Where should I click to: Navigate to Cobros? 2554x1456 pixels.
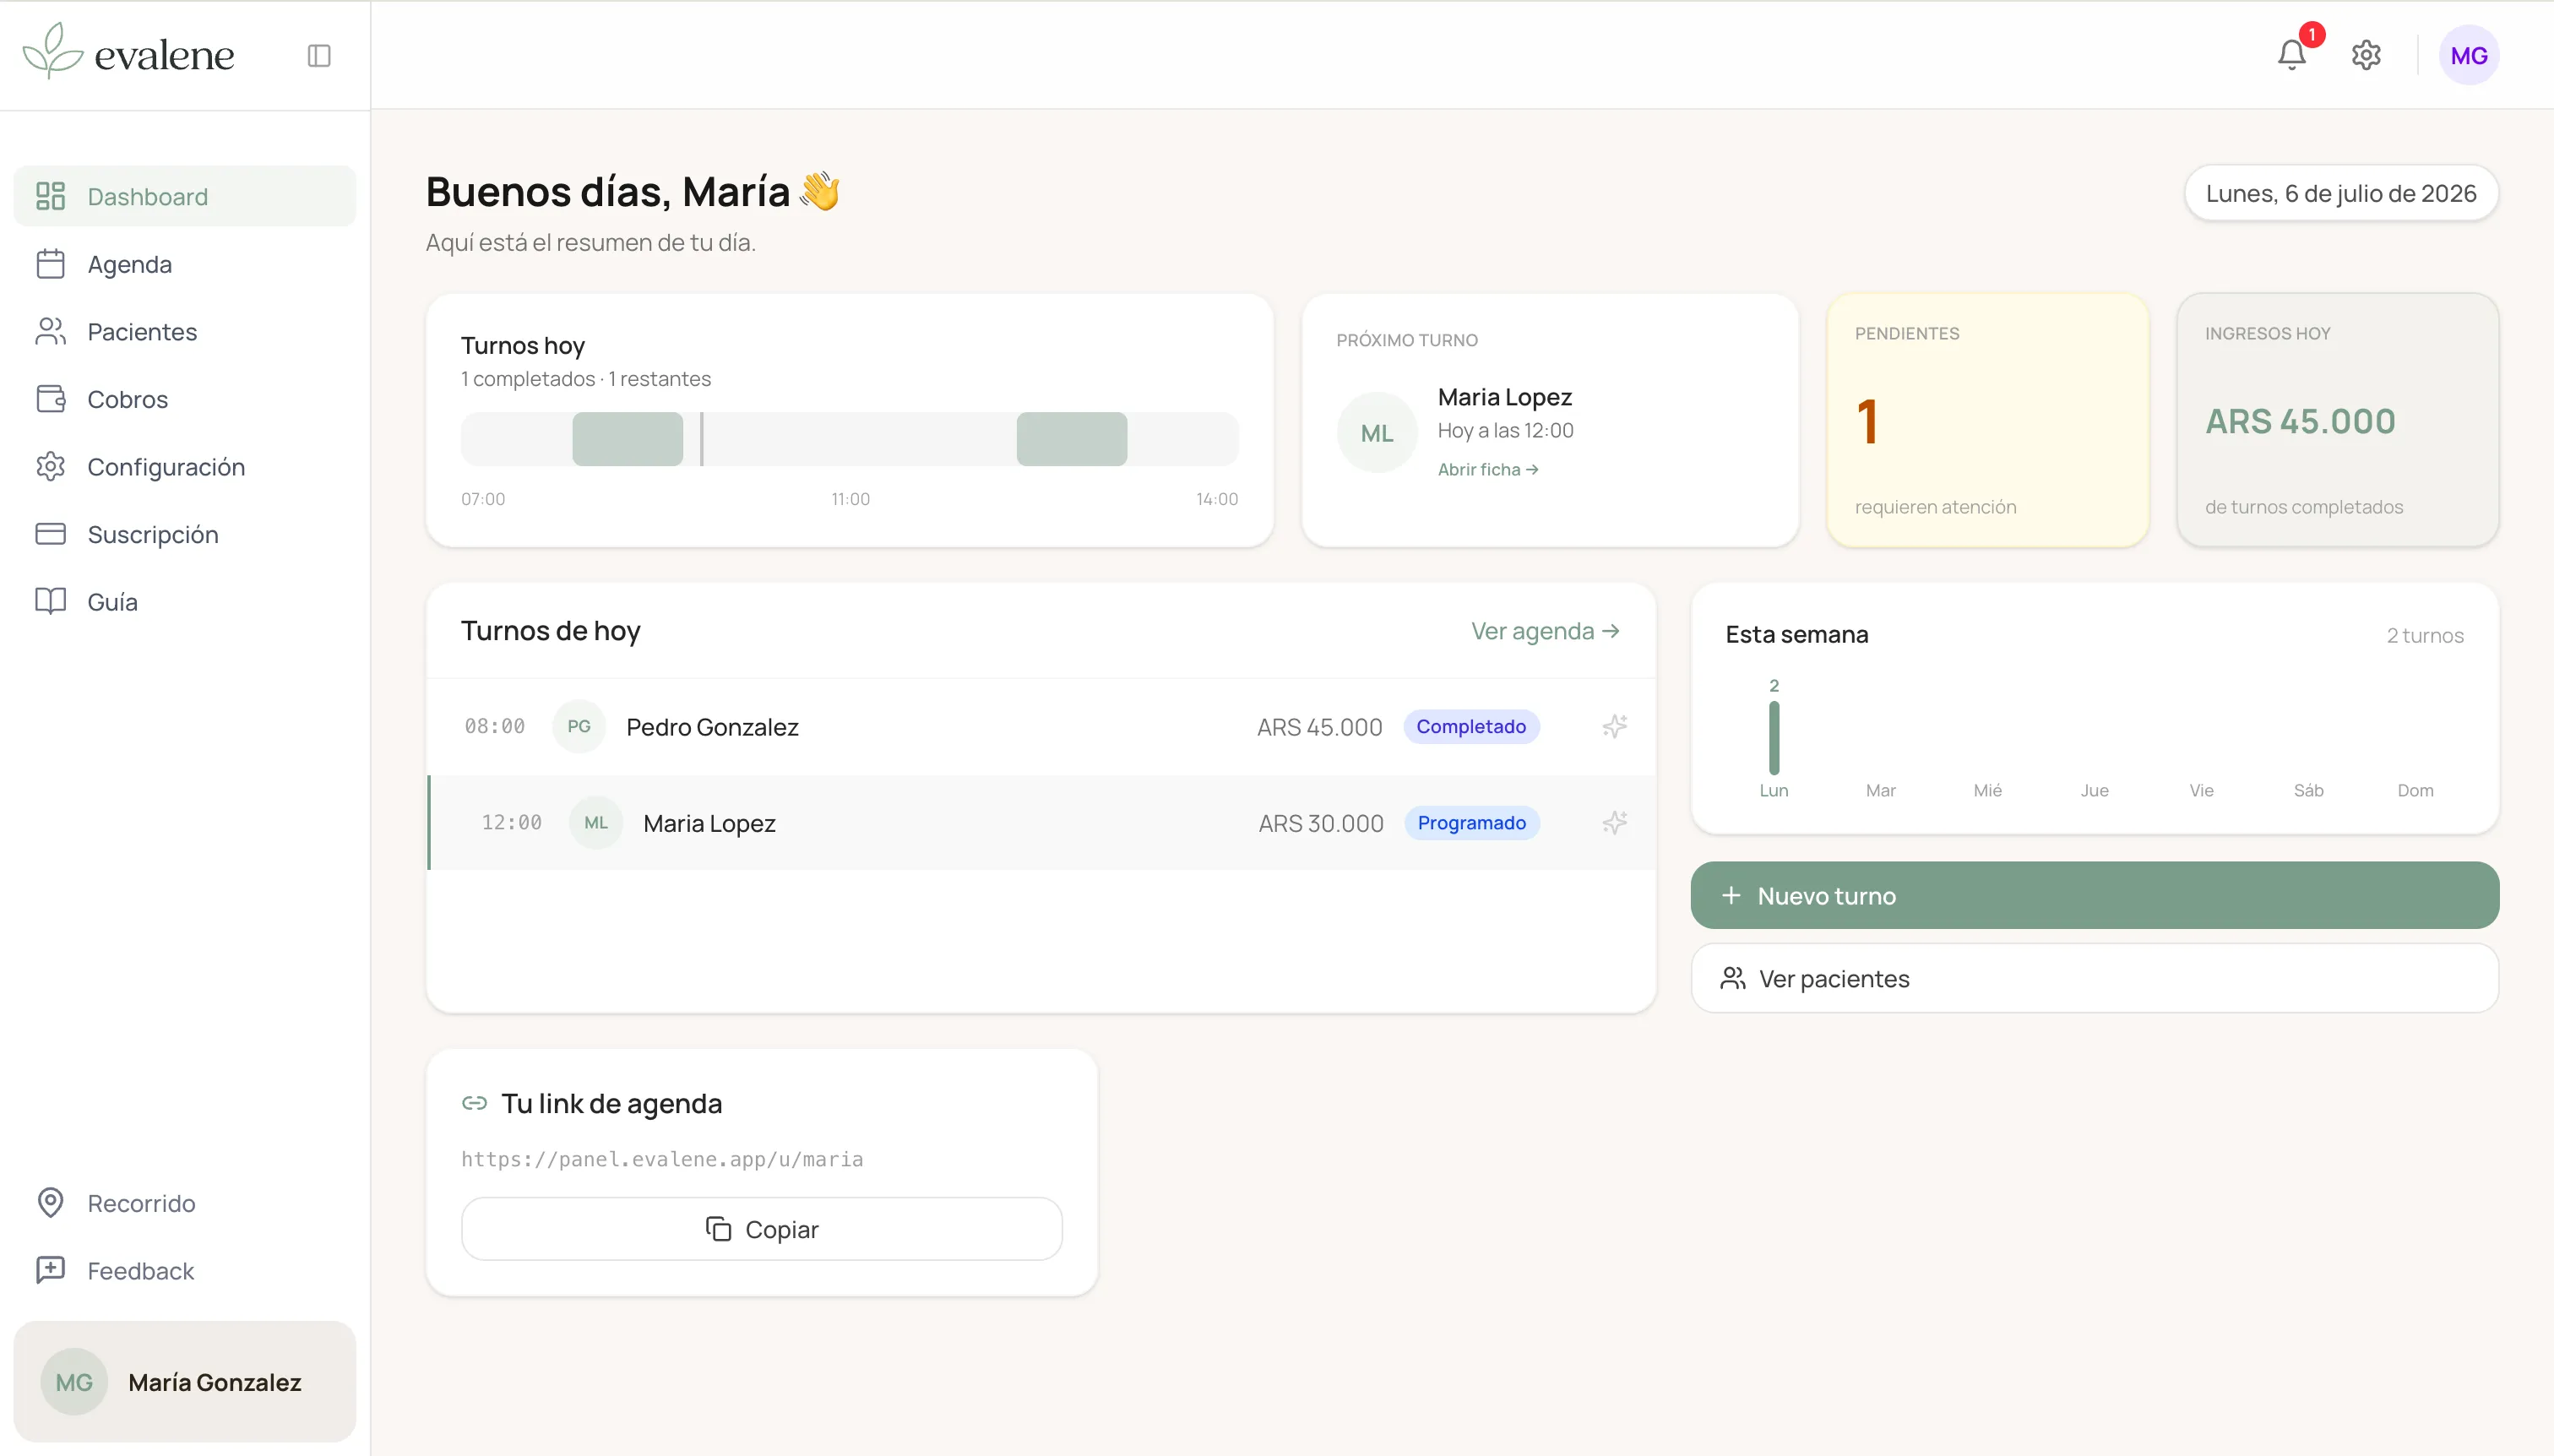tap(184, 399)
